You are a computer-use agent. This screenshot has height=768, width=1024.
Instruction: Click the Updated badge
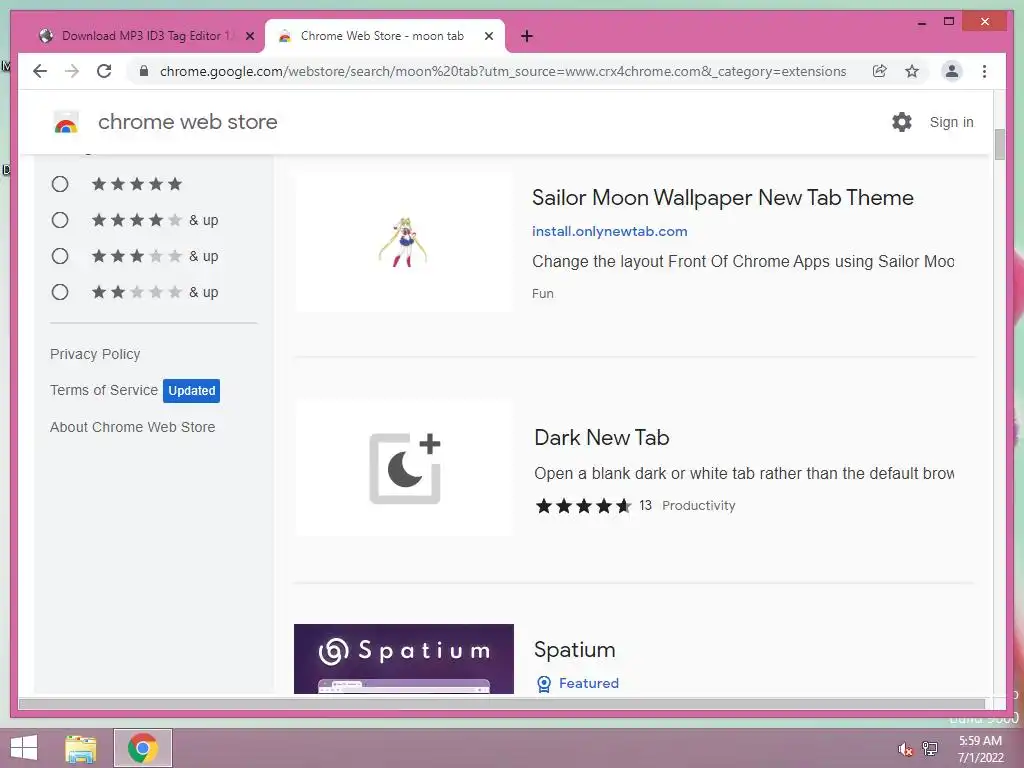(x=191, y=391)
